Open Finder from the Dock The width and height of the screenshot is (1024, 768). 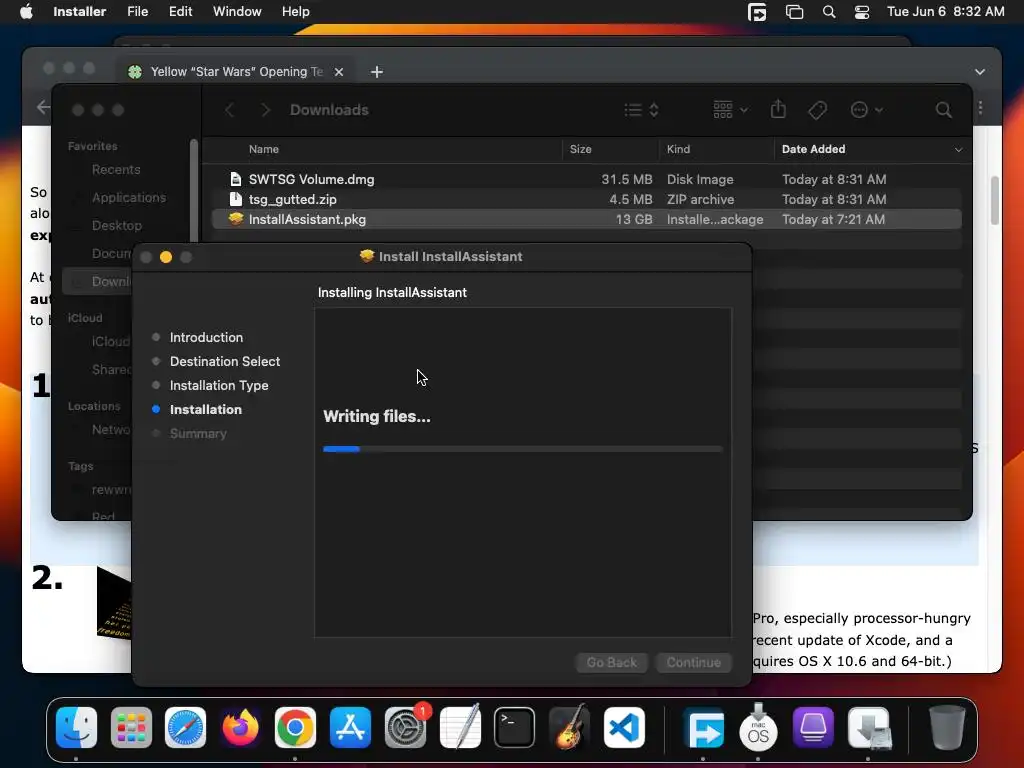click(x=76, y=728)
